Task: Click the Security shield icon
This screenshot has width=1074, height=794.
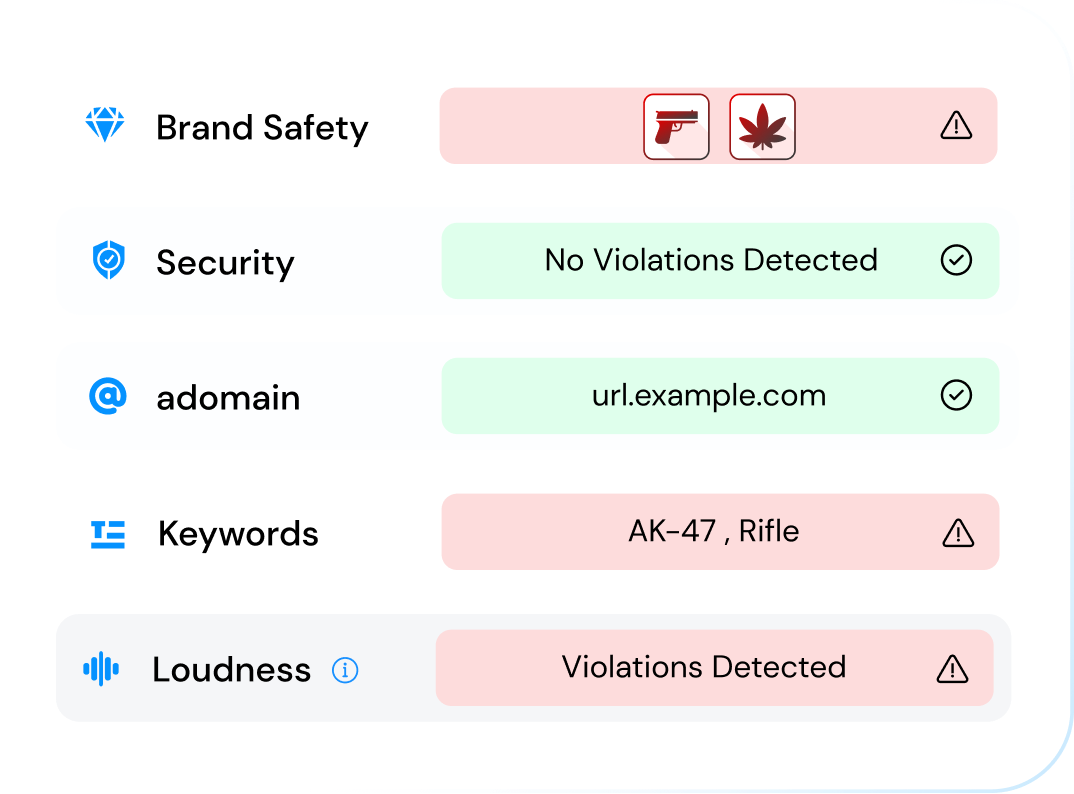Action: click(108, 261)
